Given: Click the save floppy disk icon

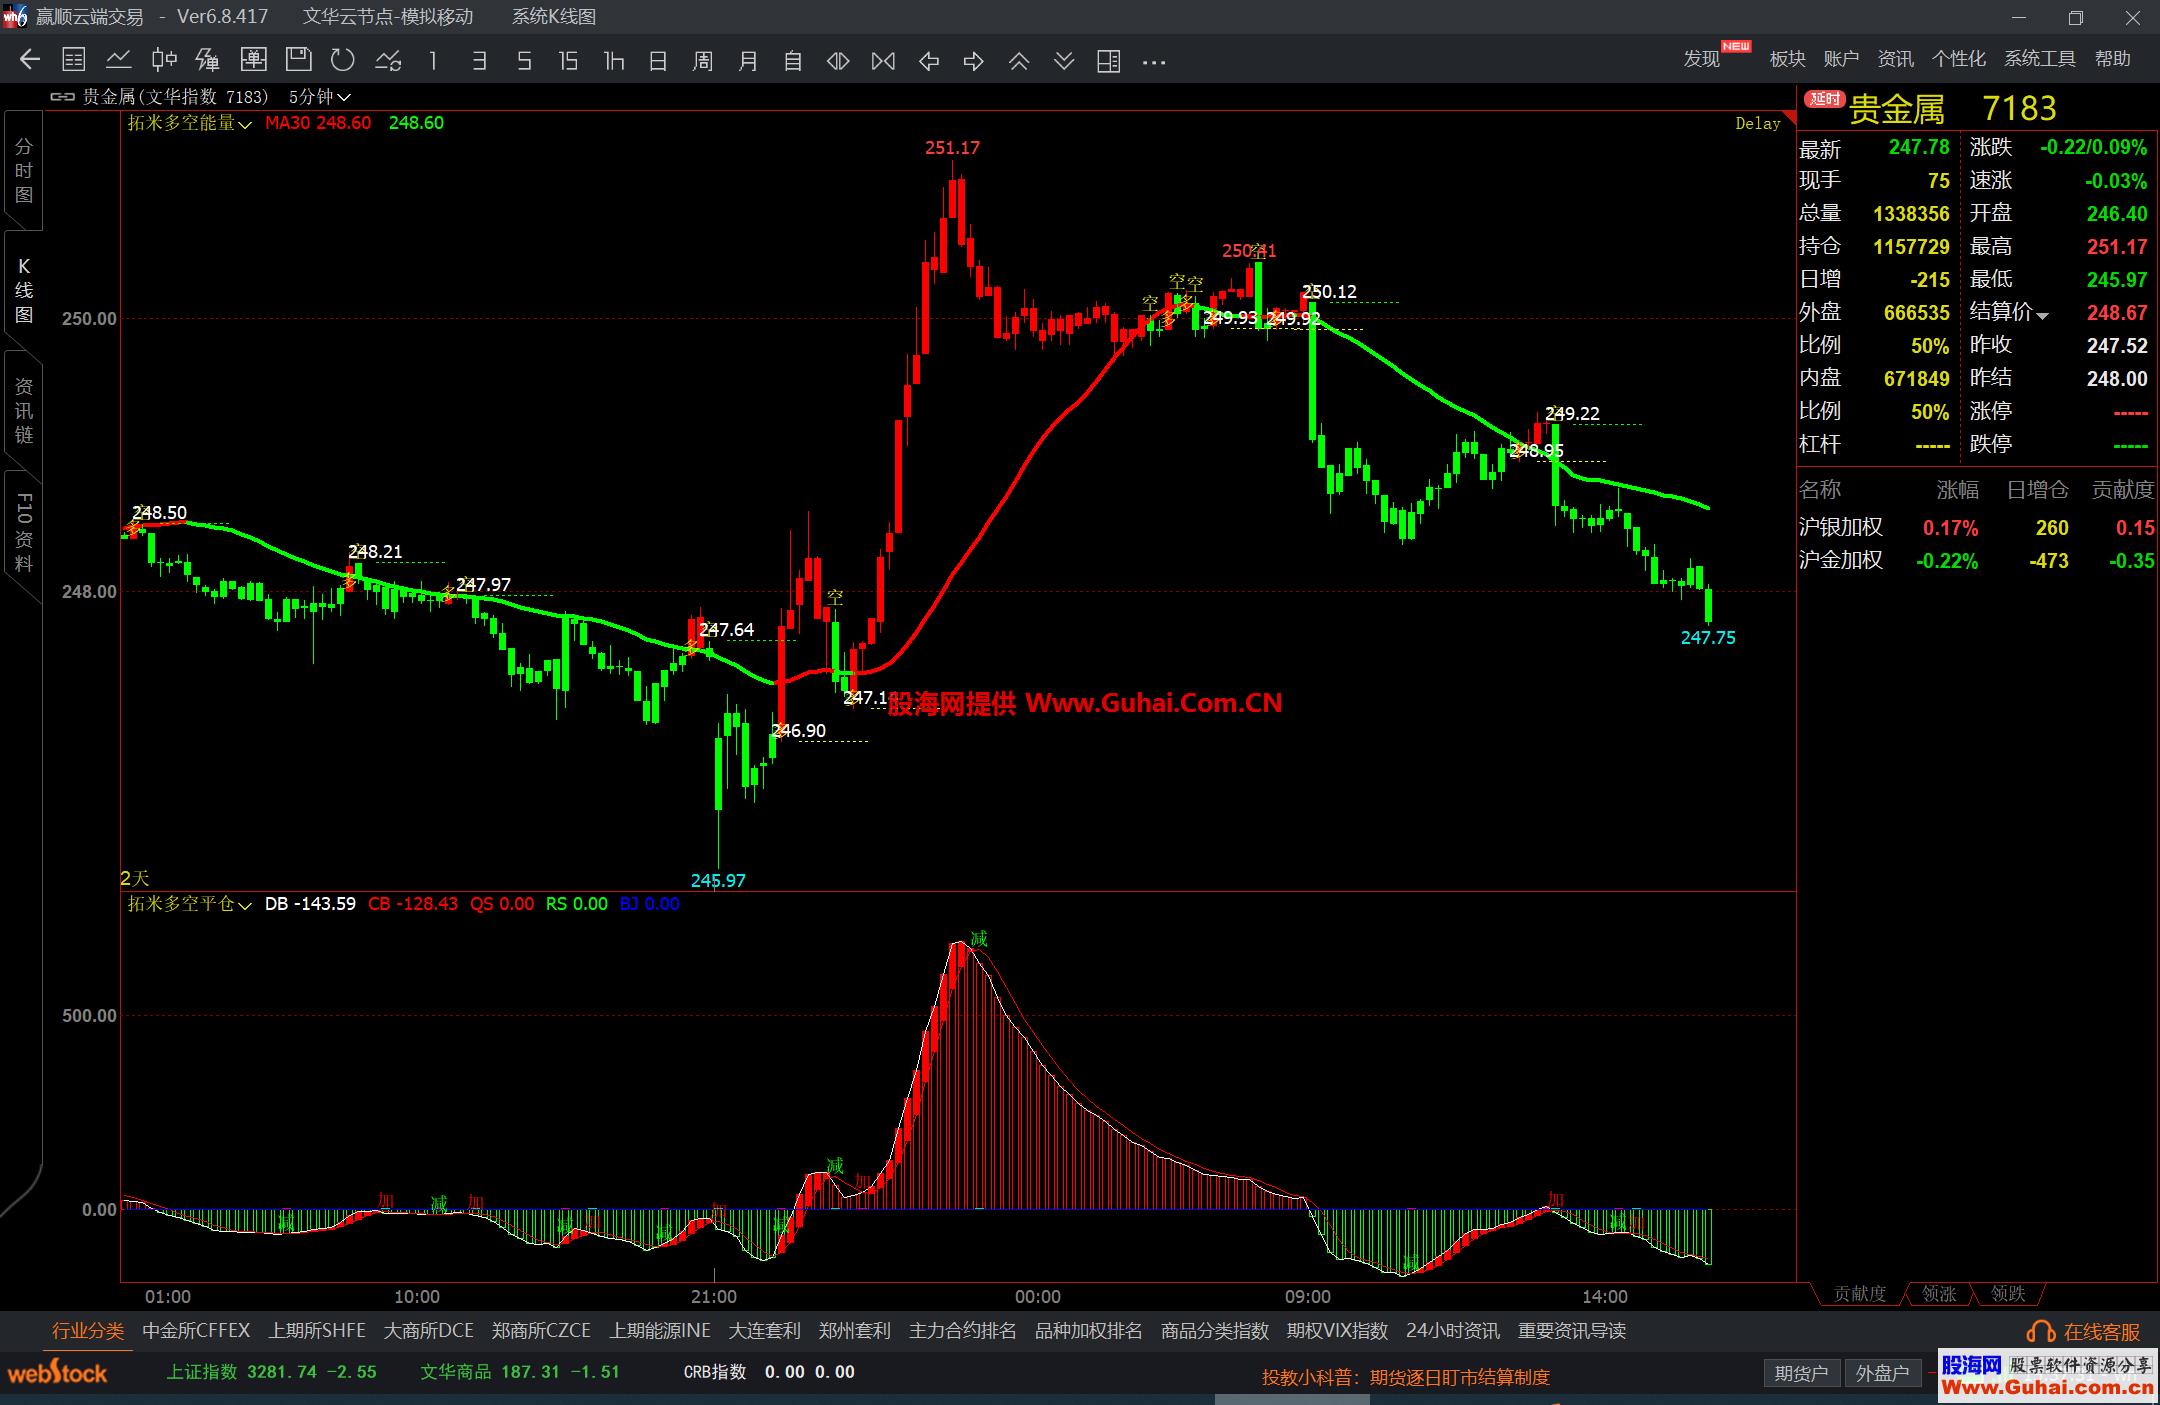Looking at the screenshot, I should [x=298, y=61].
